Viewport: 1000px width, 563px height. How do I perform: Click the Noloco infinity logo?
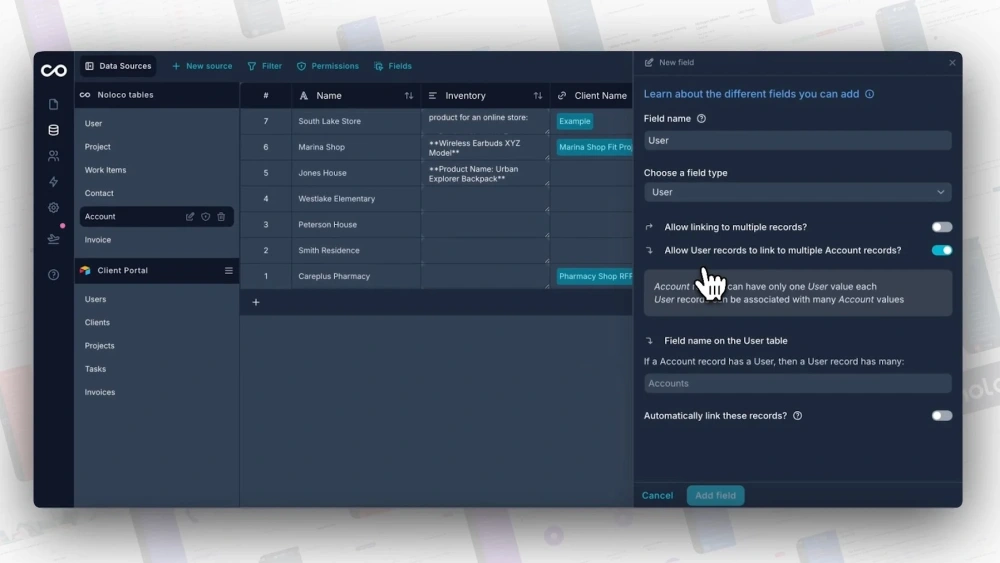click(54, 70)
